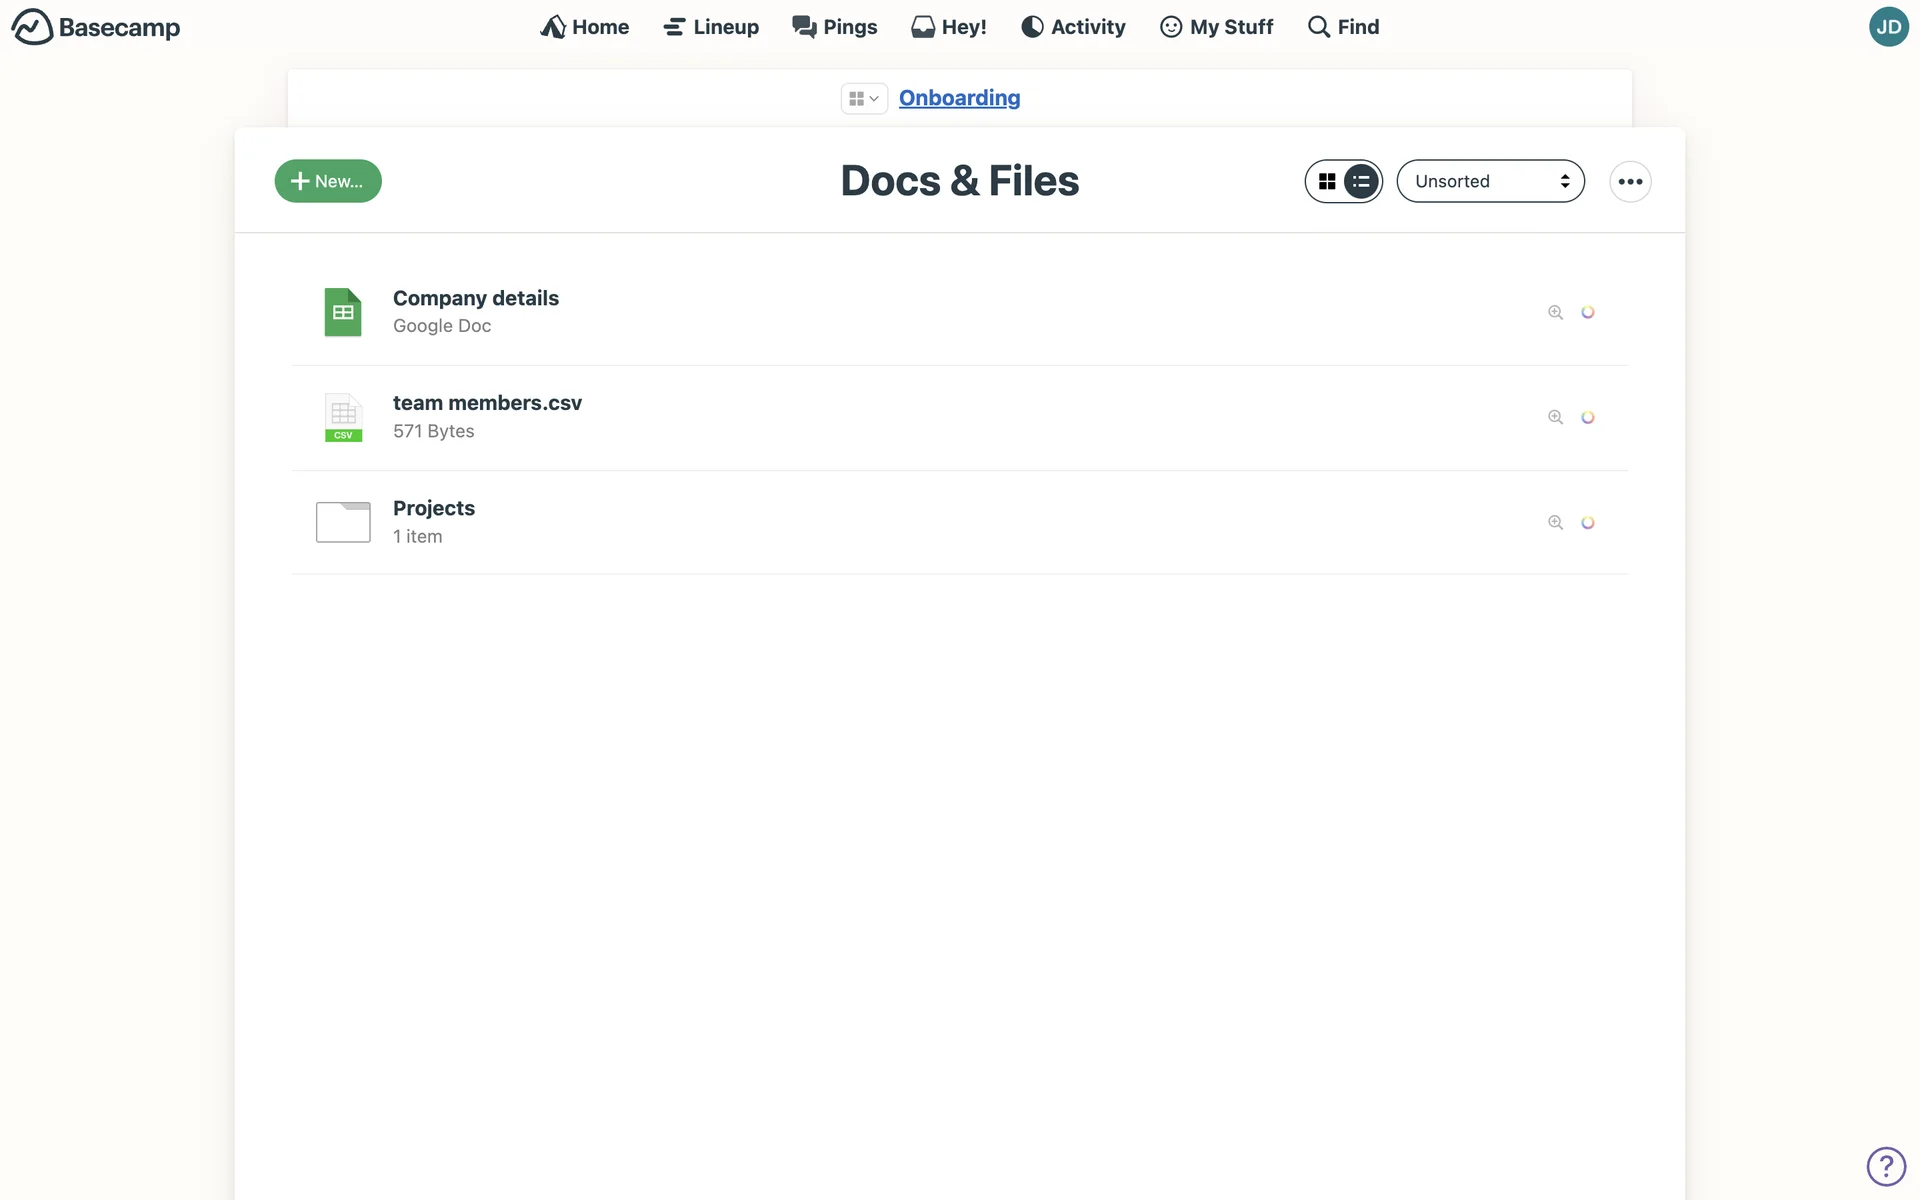1920x1200 pixels.
Task: Open the Unsorted sort dropdown
Action: pos(1490,181)
